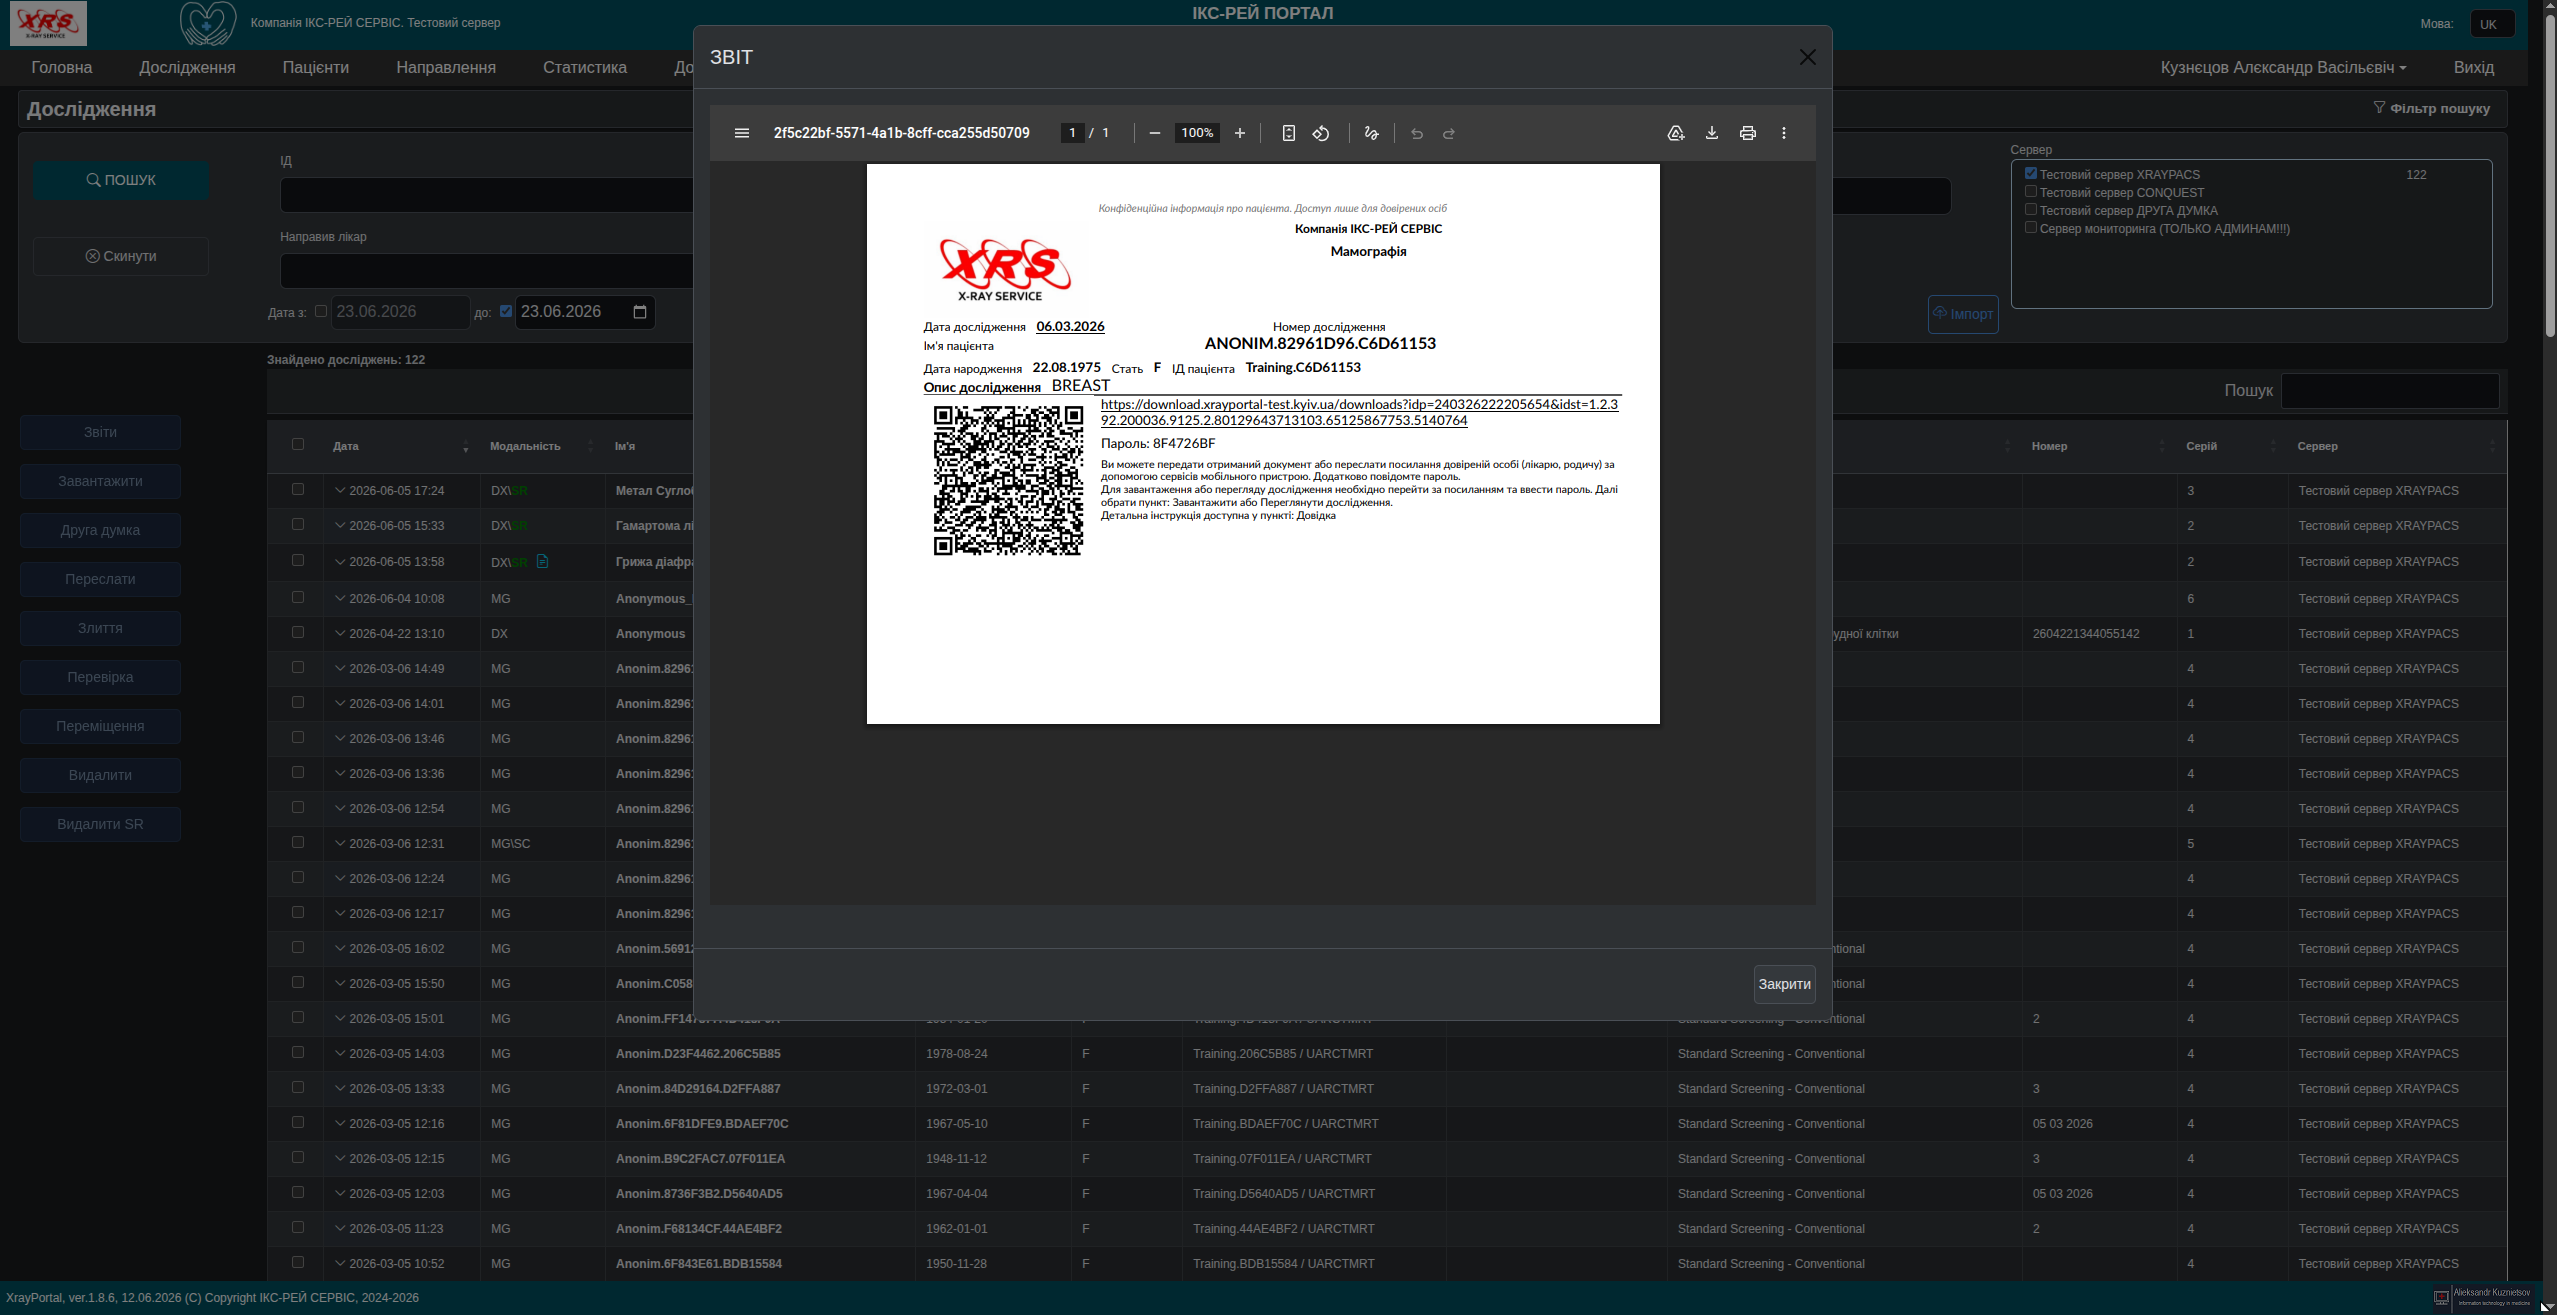Expand the 2026-03-05 10:52 study row

pos(340,1263)
